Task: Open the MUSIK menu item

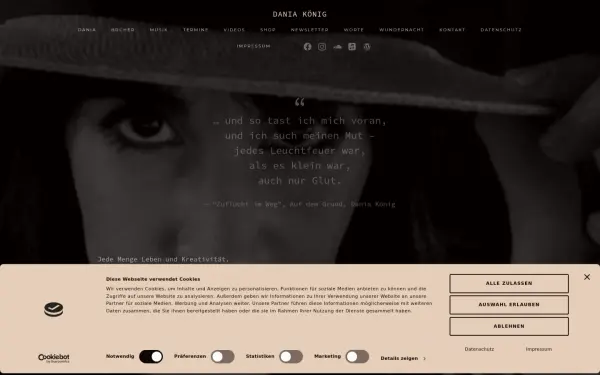Action: point(159,30)
